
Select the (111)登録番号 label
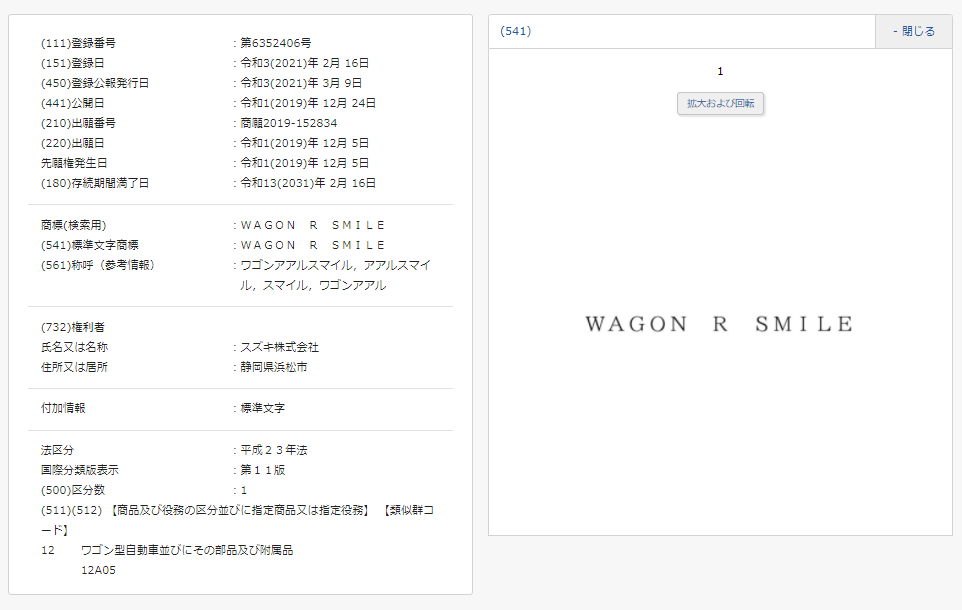(x=78, y=43)
